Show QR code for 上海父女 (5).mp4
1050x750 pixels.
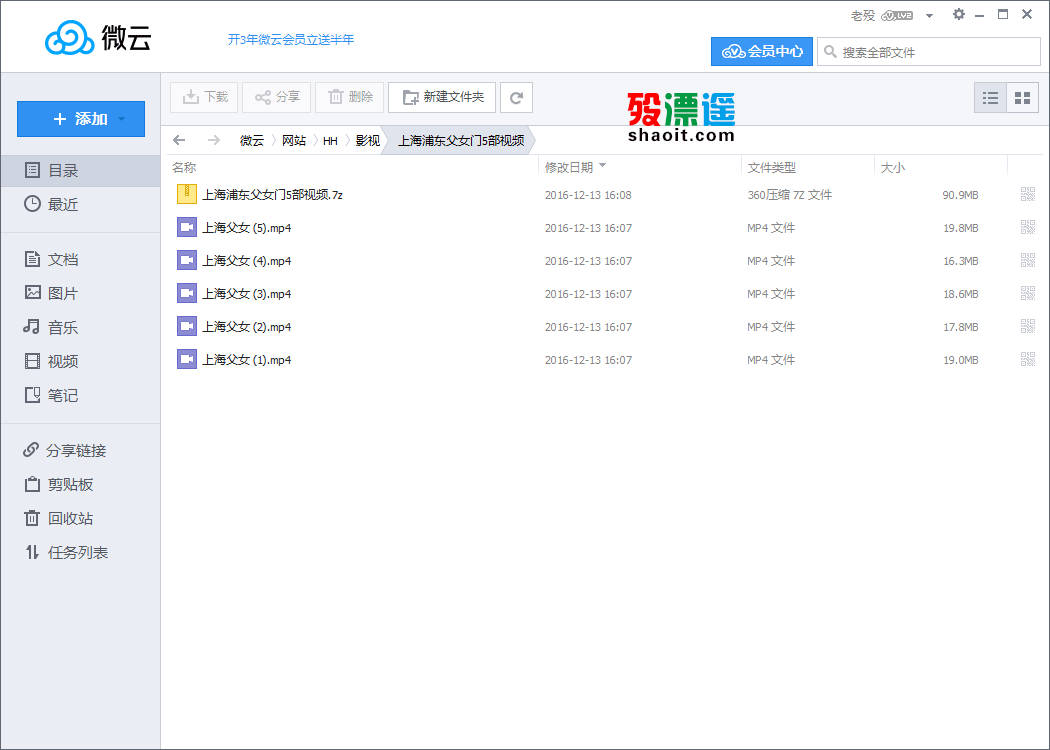click(x=1028, y=227)
